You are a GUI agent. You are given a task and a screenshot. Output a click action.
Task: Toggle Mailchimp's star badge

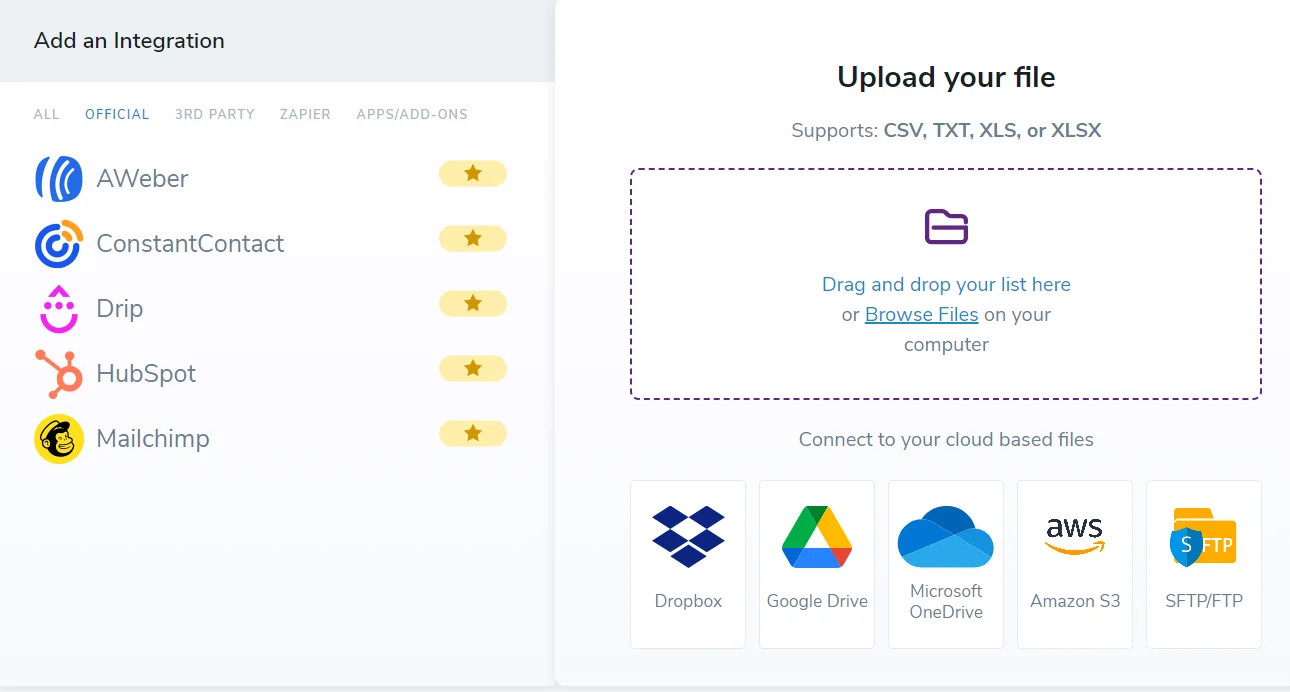pyautogui.click(x=472, y=433)
